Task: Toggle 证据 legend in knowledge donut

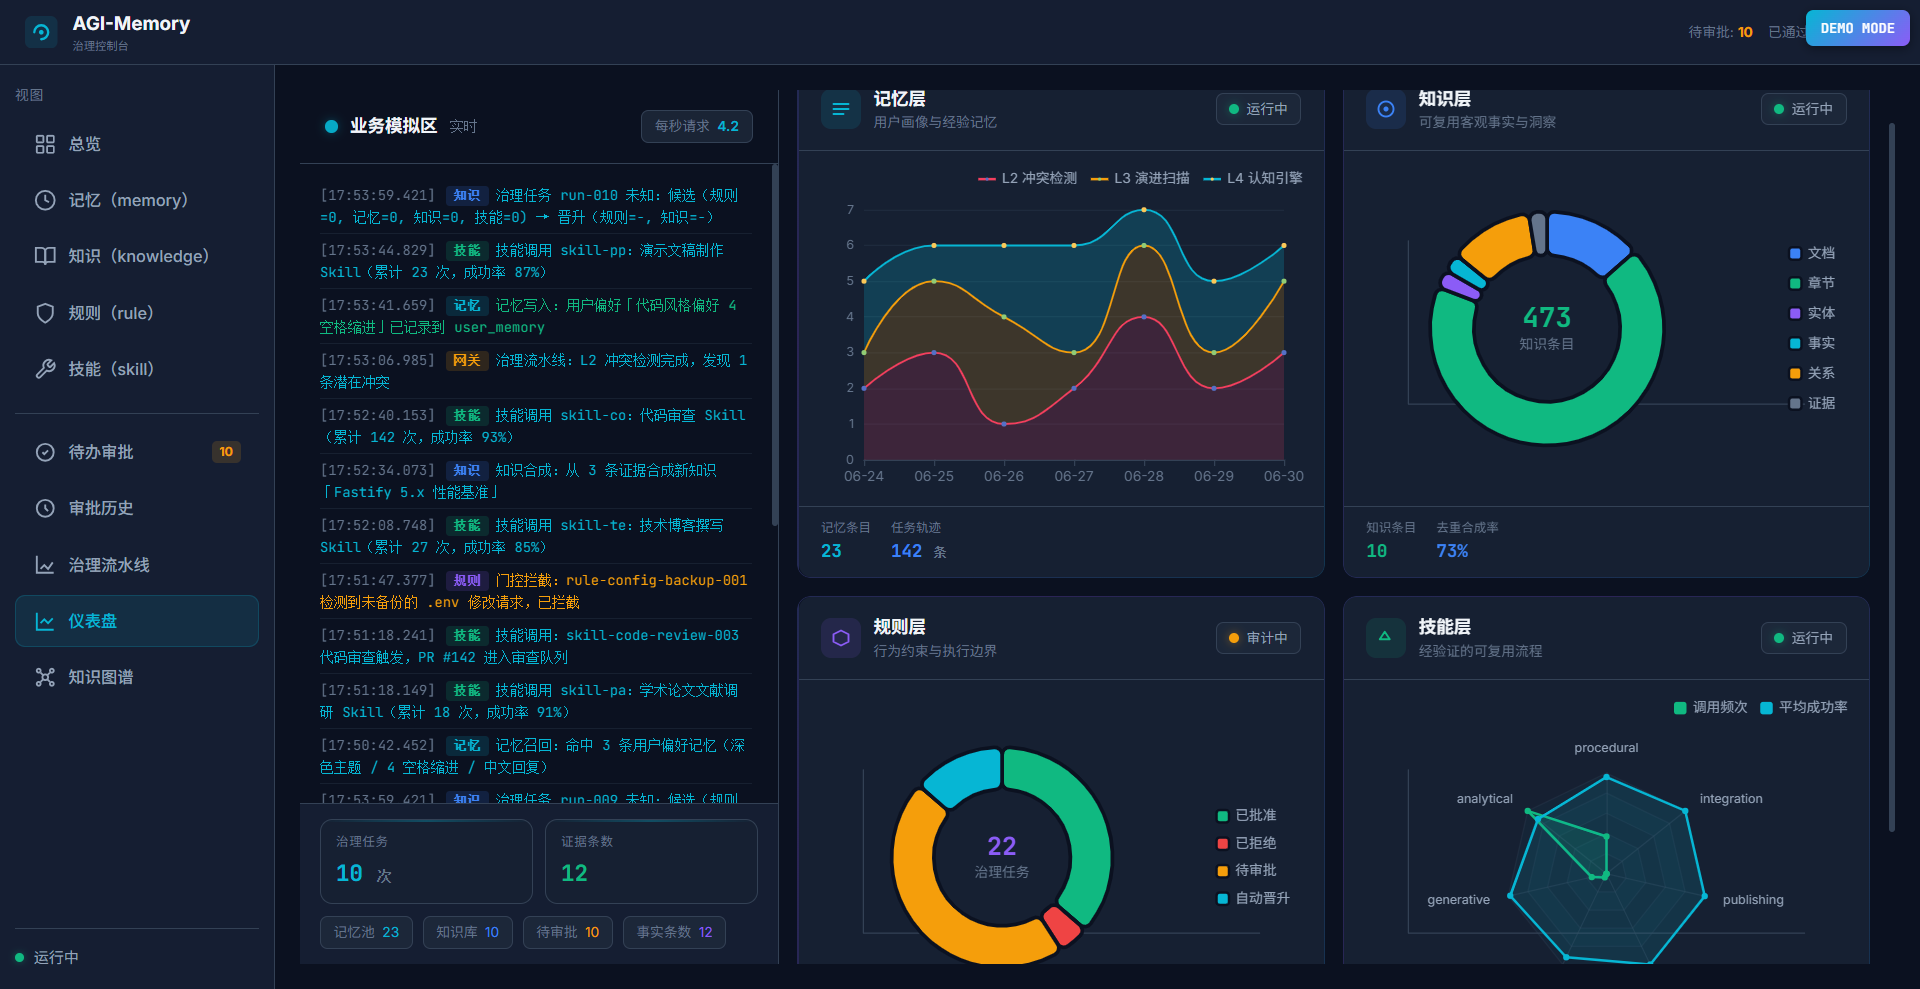Action: [x=1812, y=403]
